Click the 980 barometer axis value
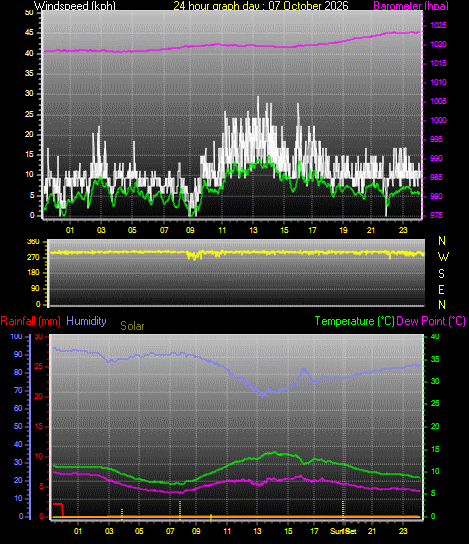 click(x=436, y=196)
